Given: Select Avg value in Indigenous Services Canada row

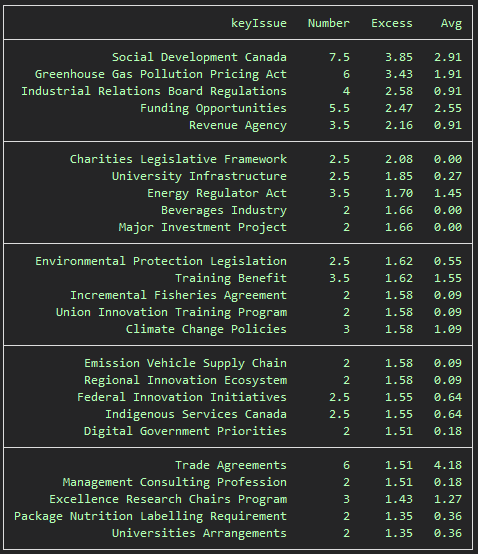Looking at the screenshot, I should [448, 414].
